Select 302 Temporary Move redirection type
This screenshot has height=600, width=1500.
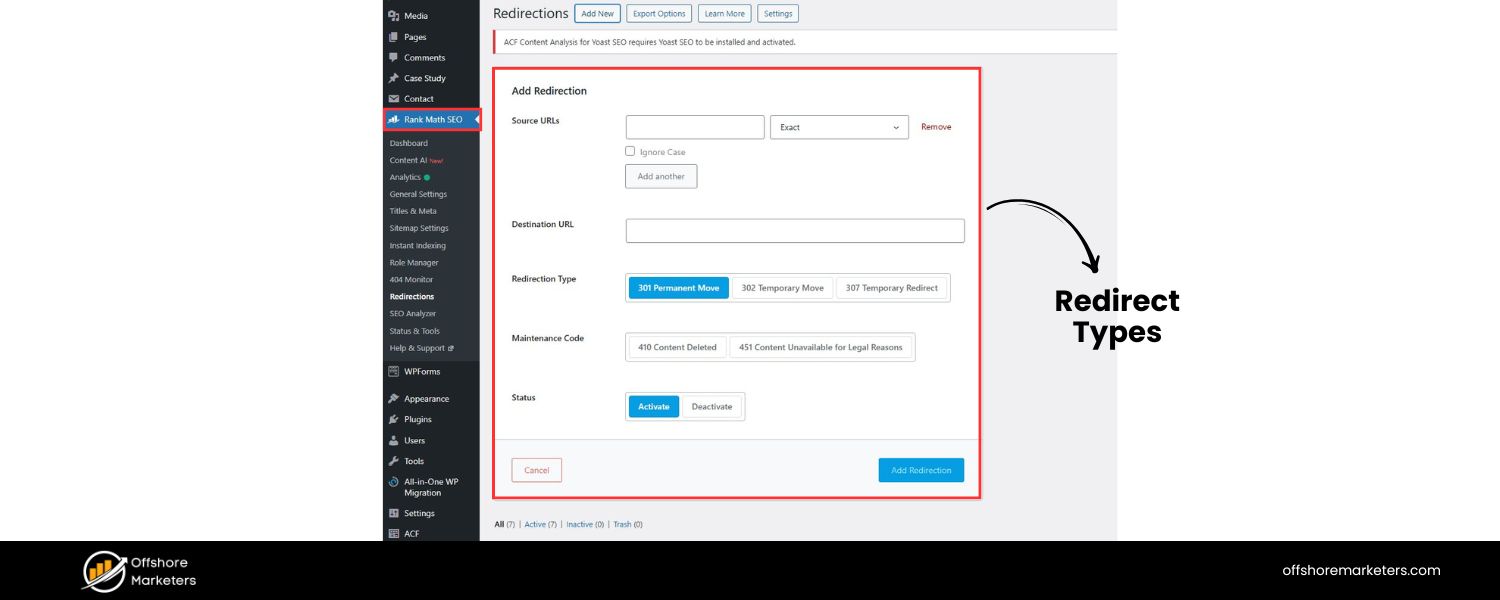click(x=782, y=288)
